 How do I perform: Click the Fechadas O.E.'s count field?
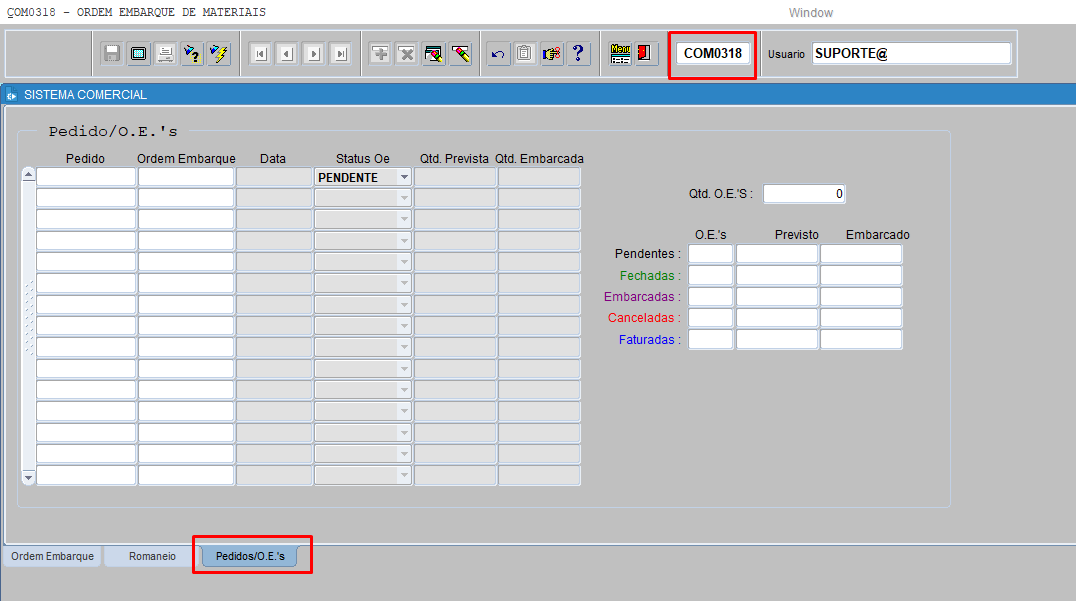[710, 275]
